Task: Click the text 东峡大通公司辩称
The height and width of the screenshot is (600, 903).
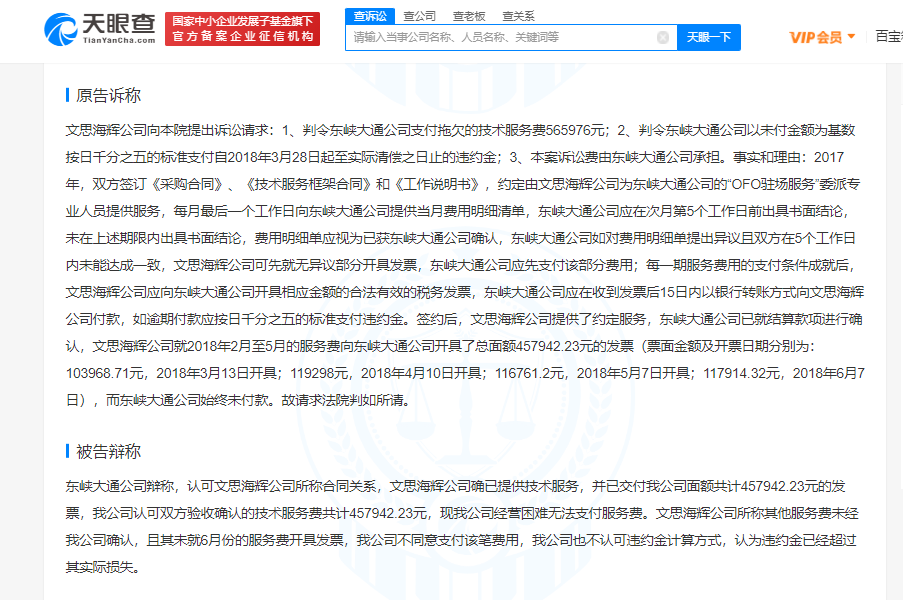Action: coord(120,487)
